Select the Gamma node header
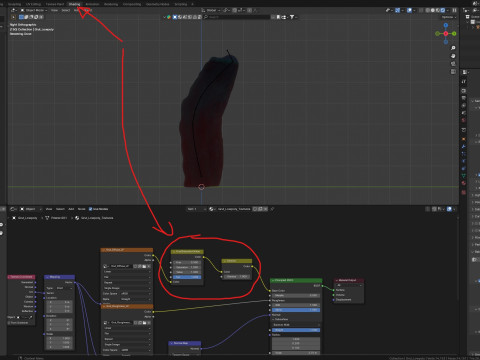Image resolution: width=480 pixels, height=360 pixels. pos(237,261)
